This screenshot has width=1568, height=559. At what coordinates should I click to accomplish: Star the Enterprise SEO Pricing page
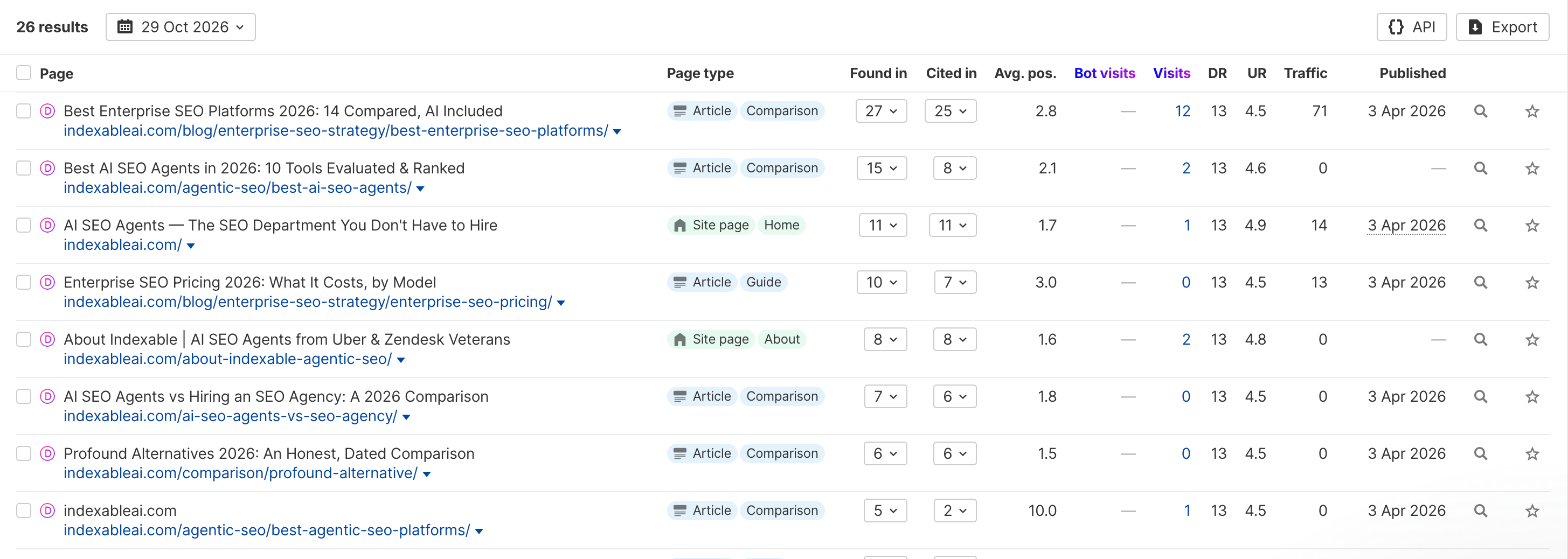[x=1532, y=282]
